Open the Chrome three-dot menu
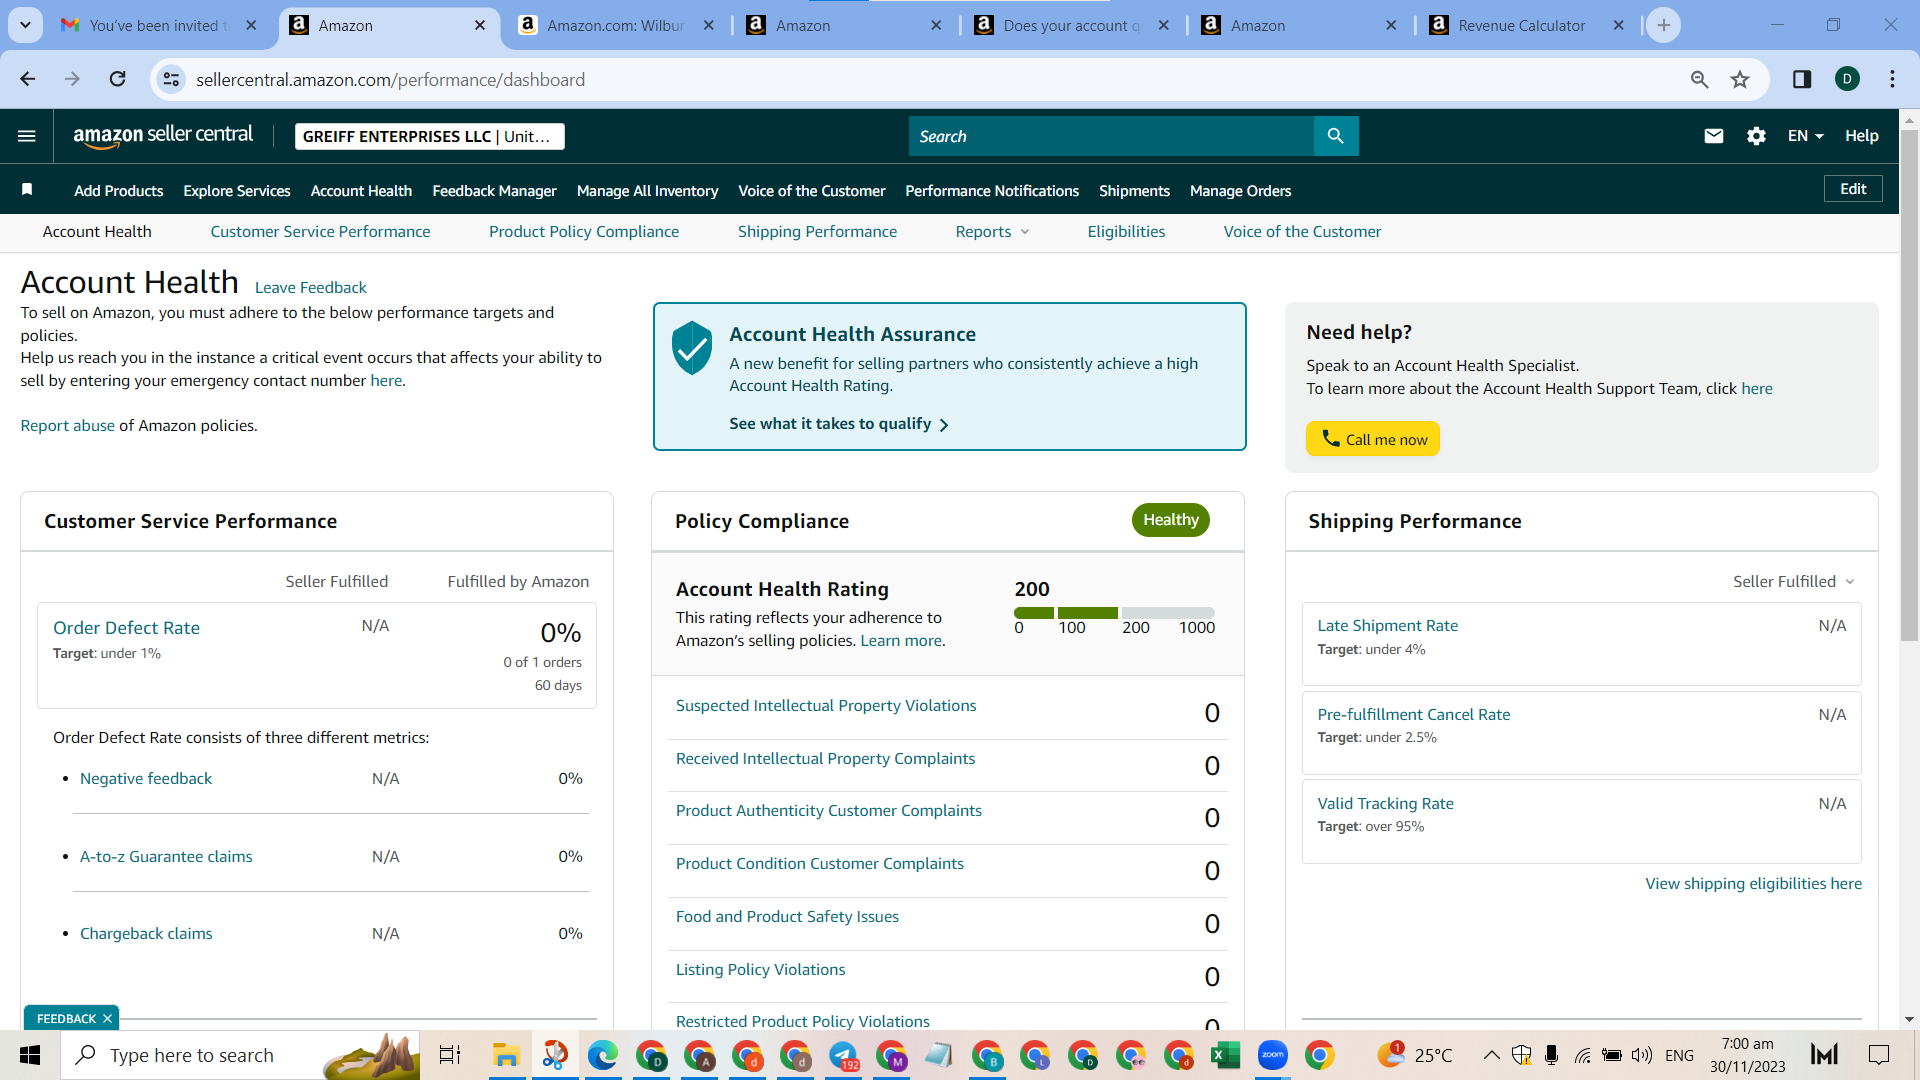 [x=1892, y=79]
